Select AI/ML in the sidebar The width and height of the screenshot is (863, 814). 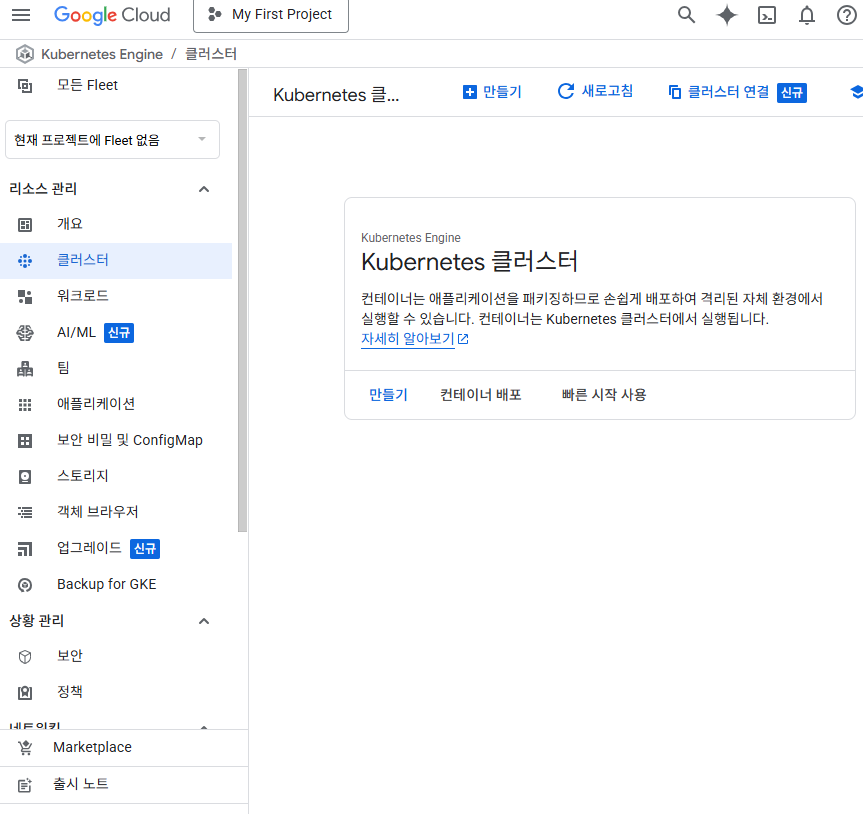pyautogui.click(x=116, y=332)
